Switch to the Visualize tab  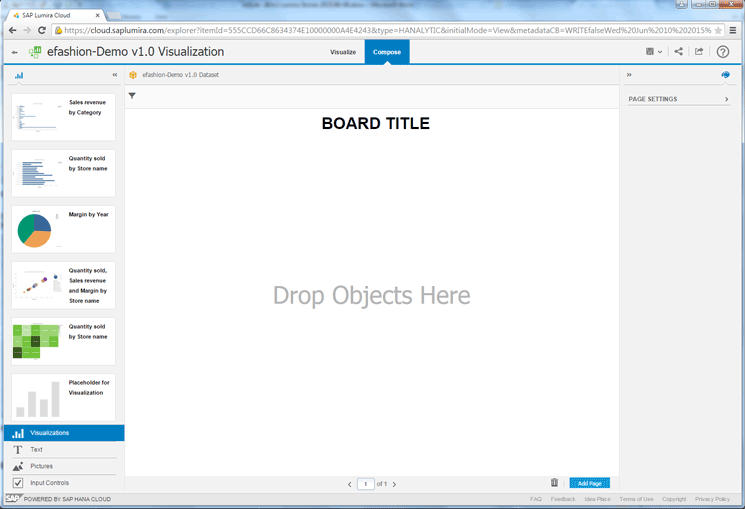(343, 52)
